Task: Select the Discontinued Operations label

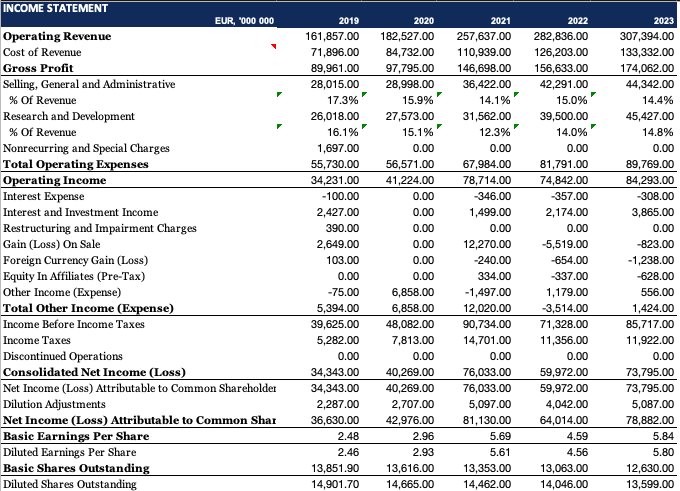Action: pyautogui.click(x=63, y=357)
